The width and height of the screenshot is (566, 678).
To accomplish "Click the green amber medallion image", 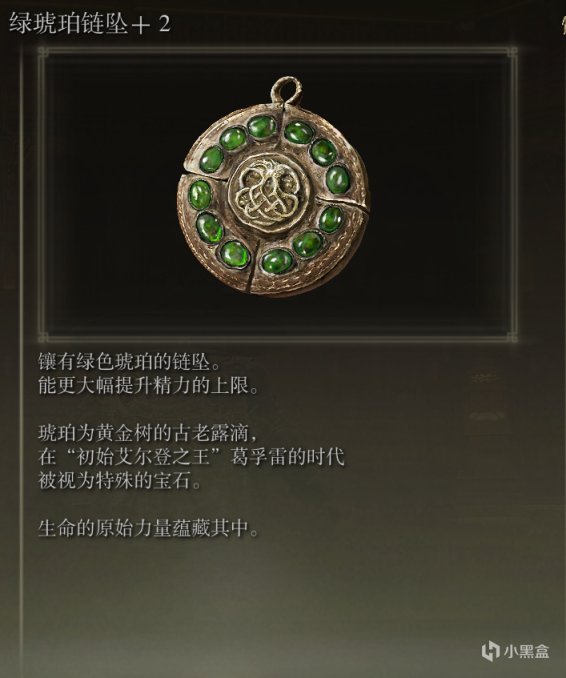I will click(274, 187).
